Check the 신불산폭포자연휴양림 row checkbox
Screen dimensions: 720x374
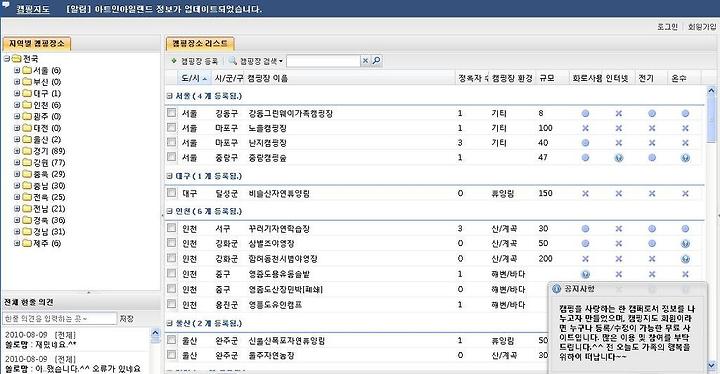171,340
